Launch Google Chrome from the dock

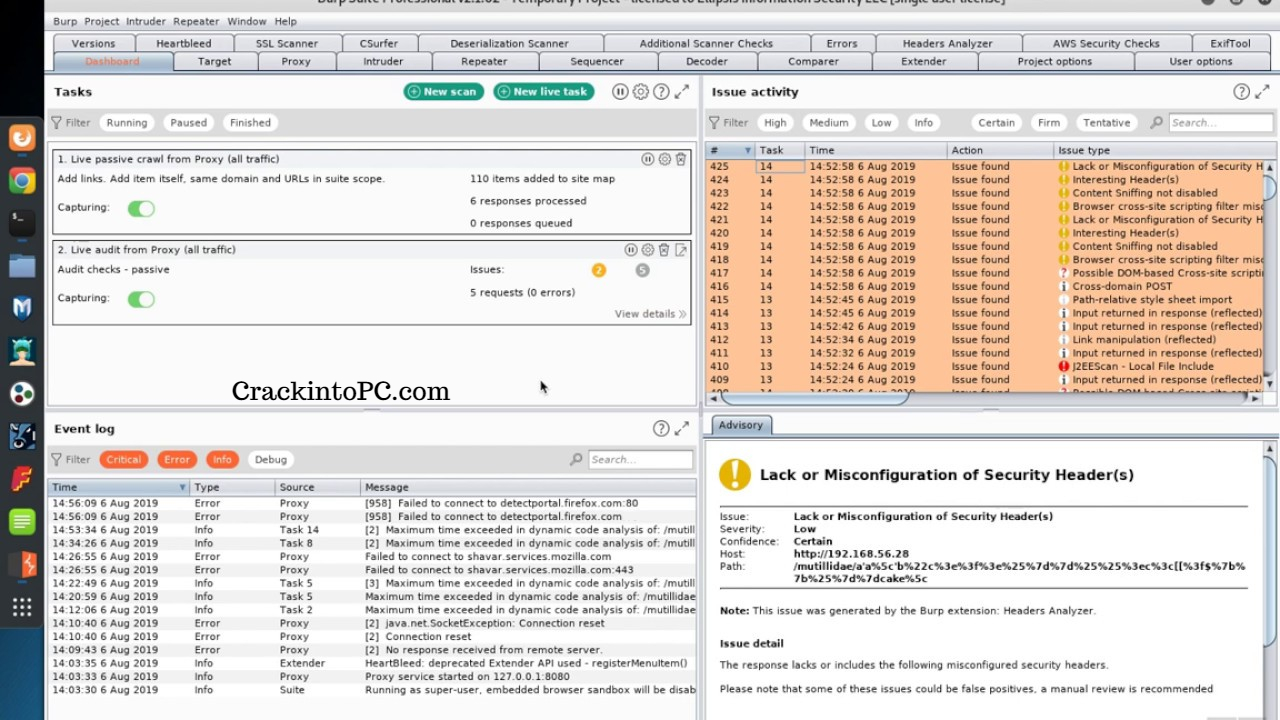tap(22, 181)
